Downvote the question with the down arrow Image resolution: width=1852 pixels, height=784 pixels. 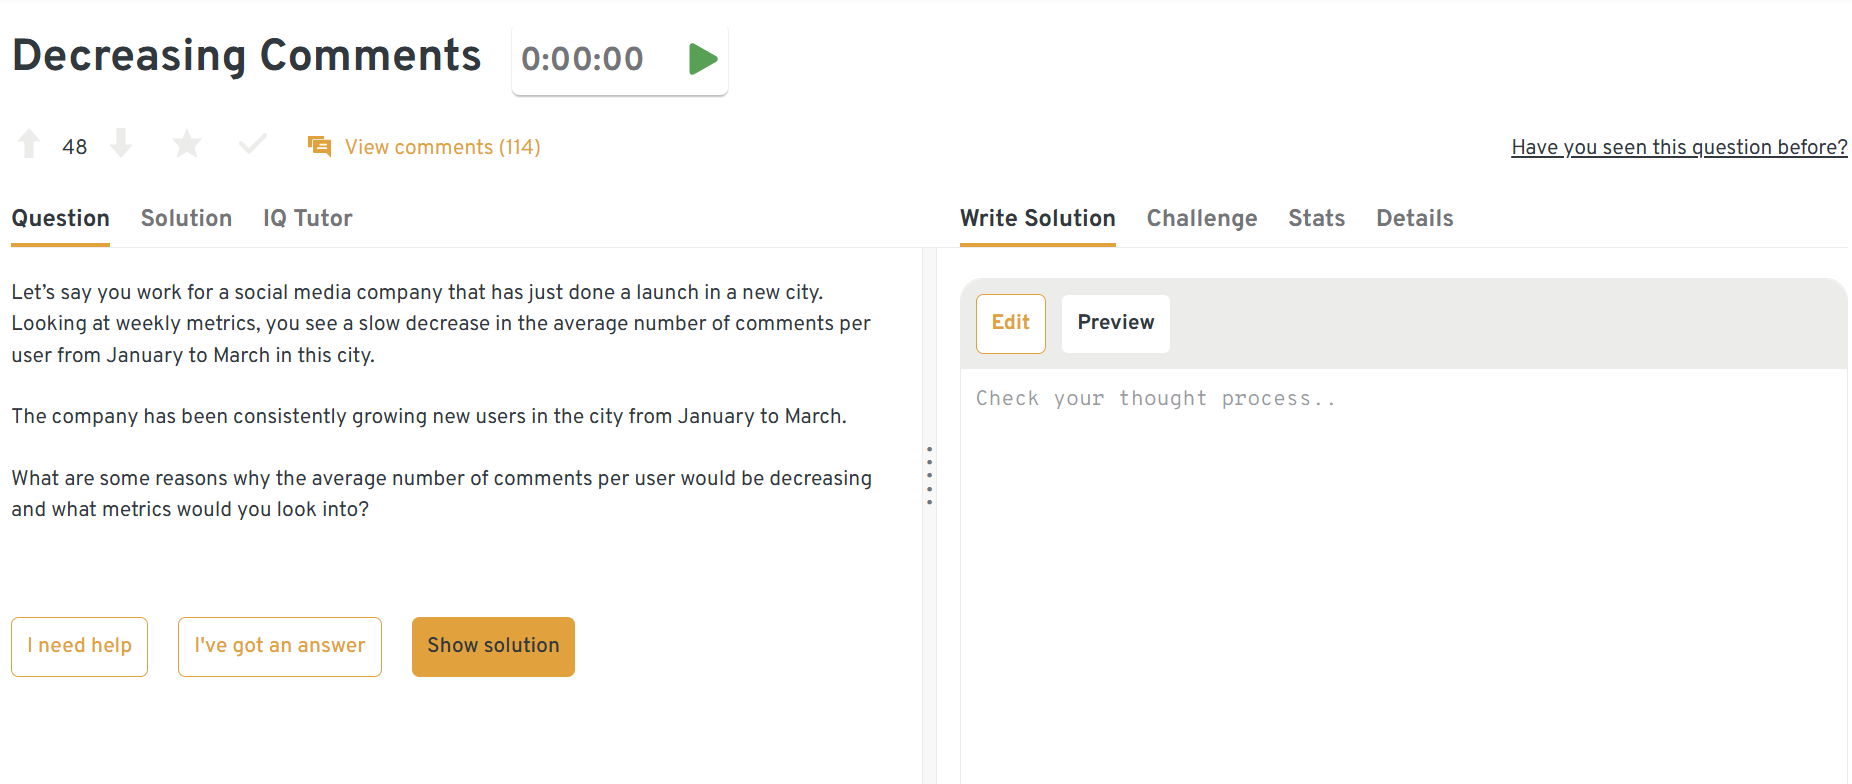[121, 145]
